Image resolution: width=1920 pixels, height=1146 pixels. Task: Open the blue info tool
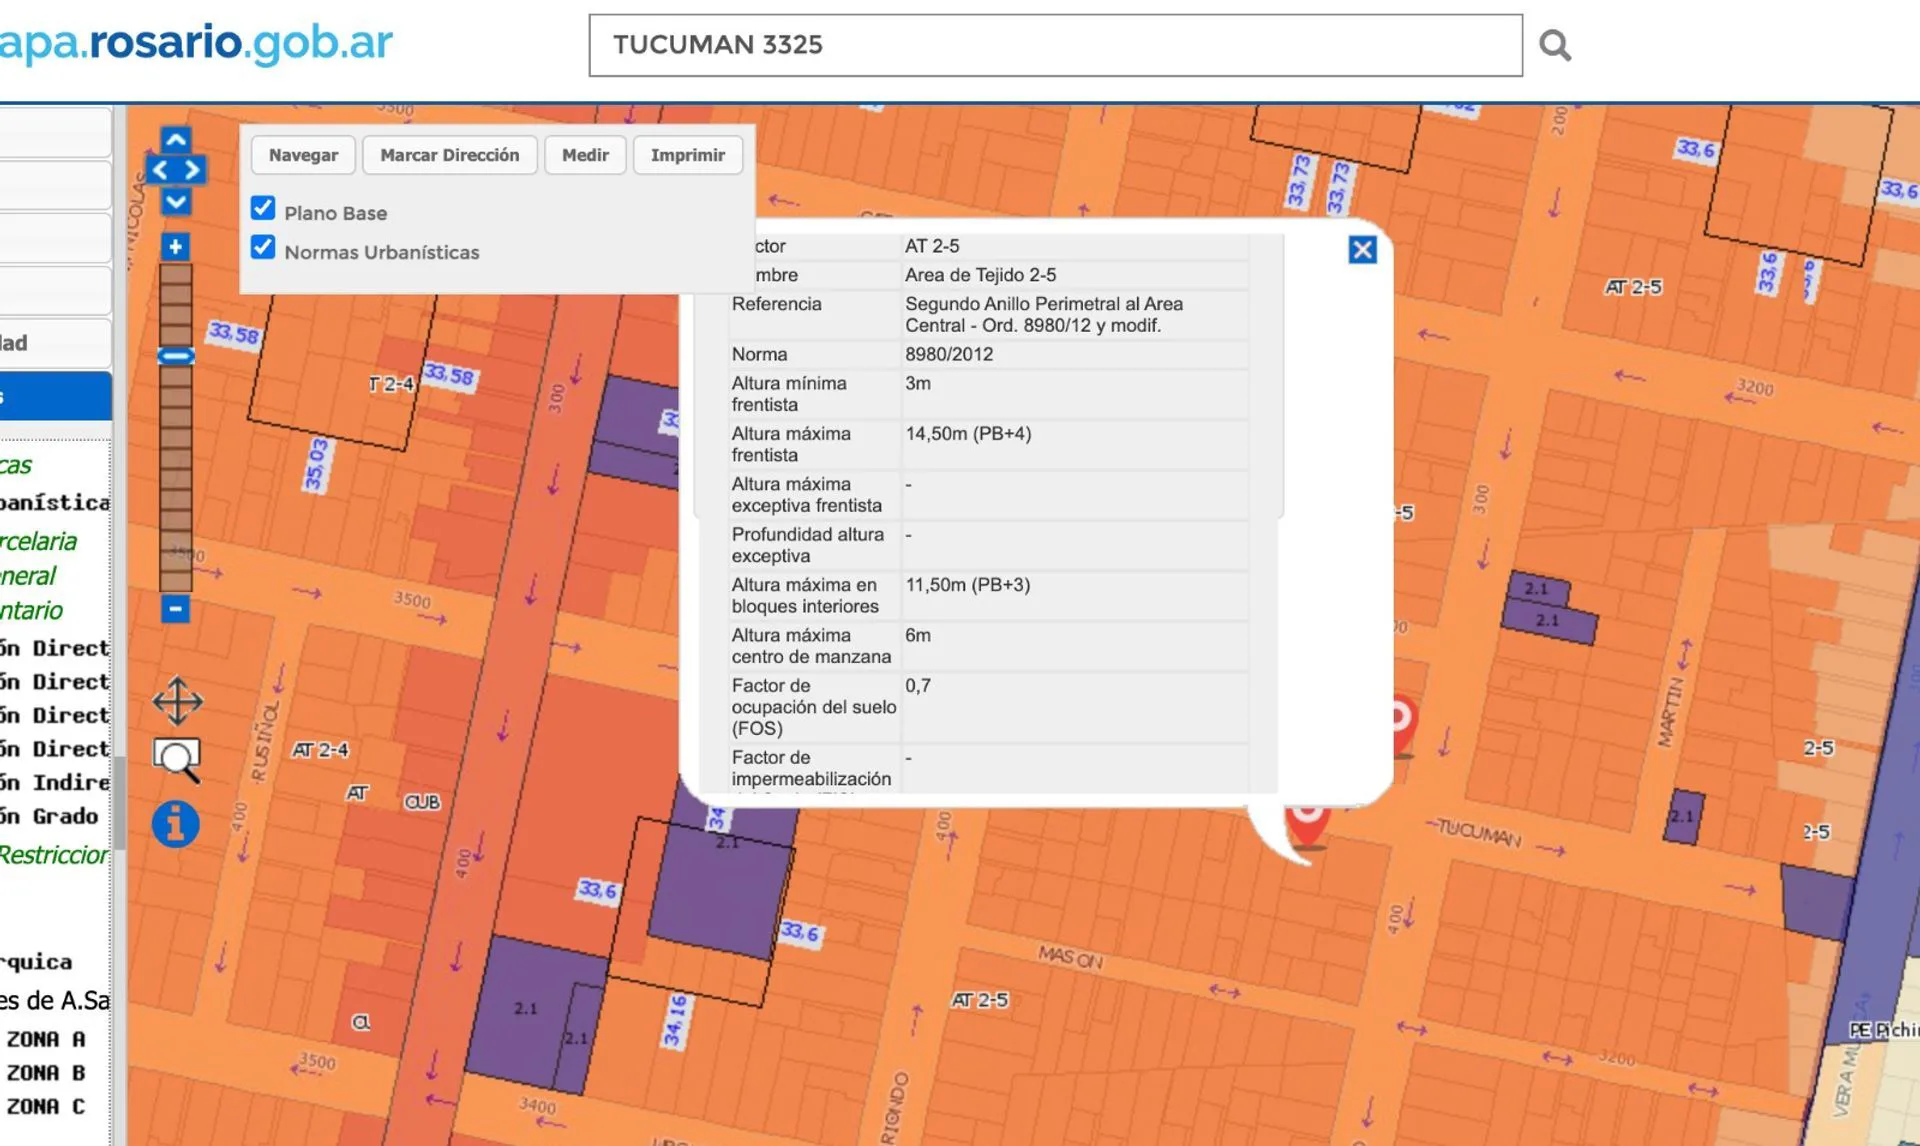point(175,824)
